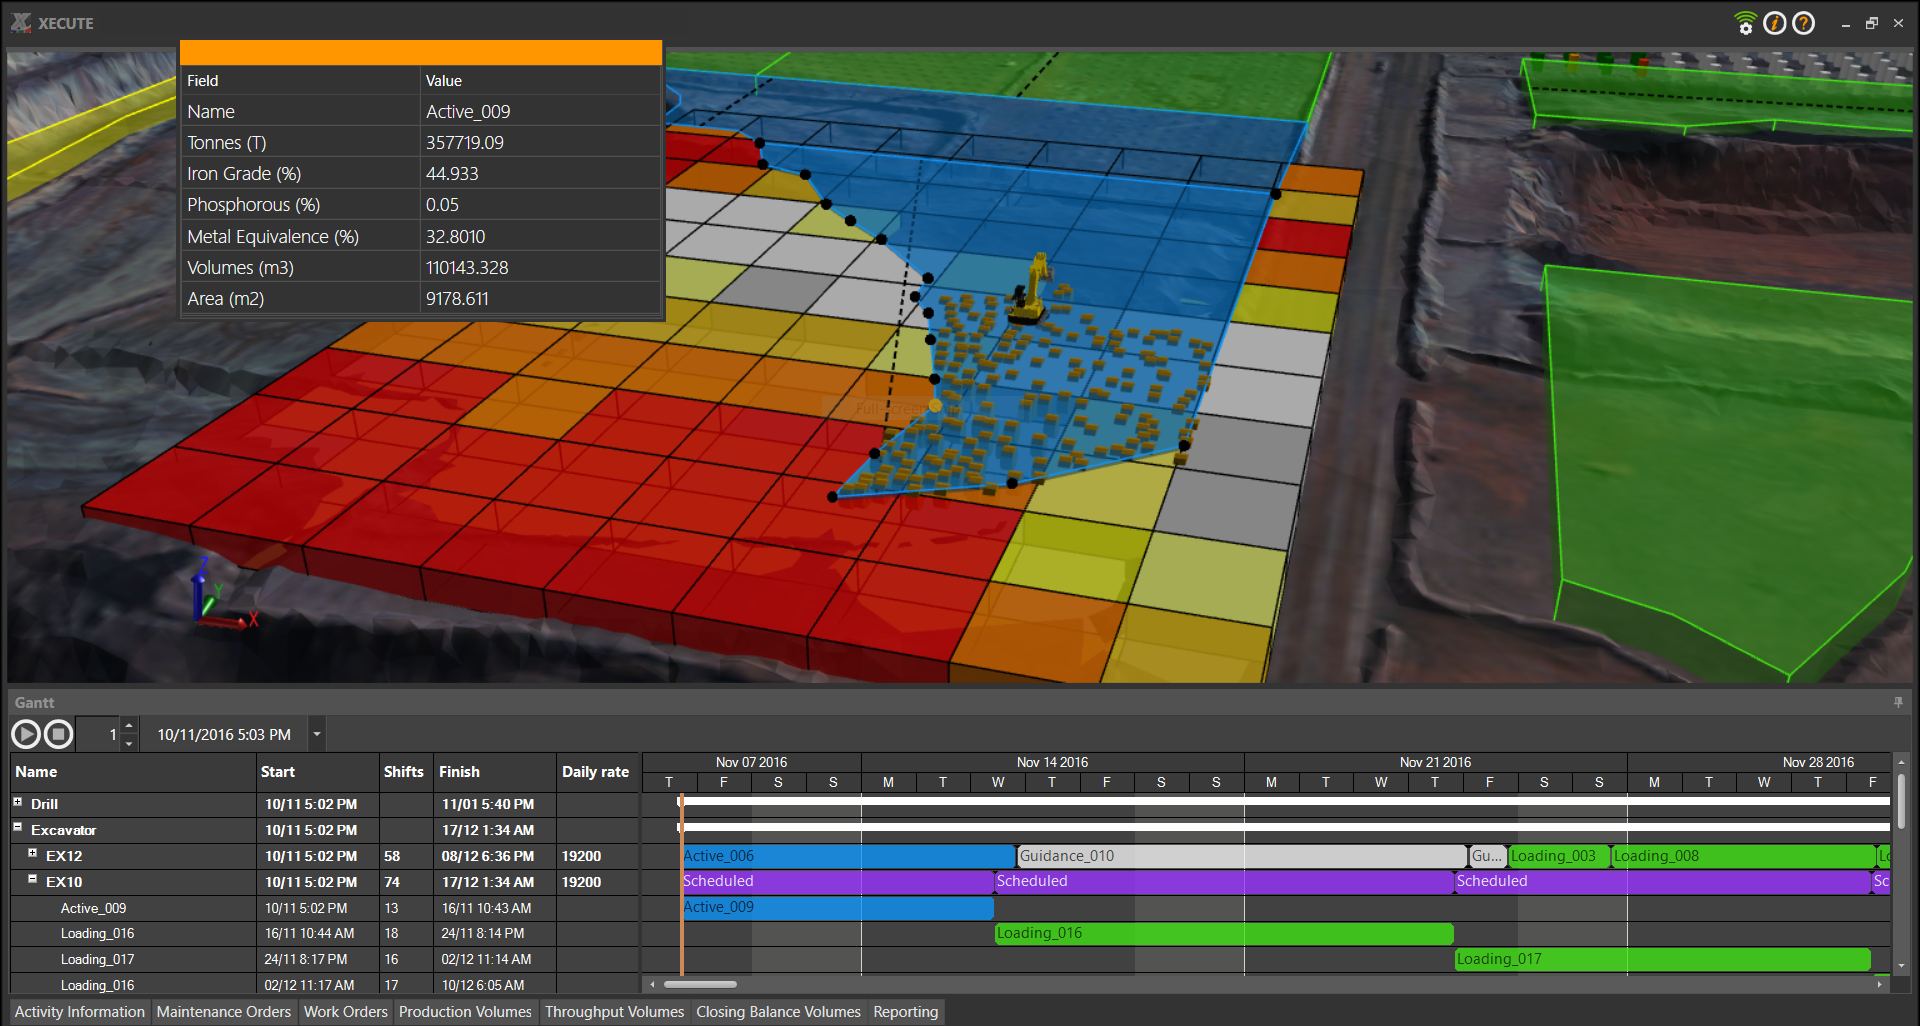Collapse the EX10 row
The height and width of the screenshot is (1026, 1920).
pos(32,880)
